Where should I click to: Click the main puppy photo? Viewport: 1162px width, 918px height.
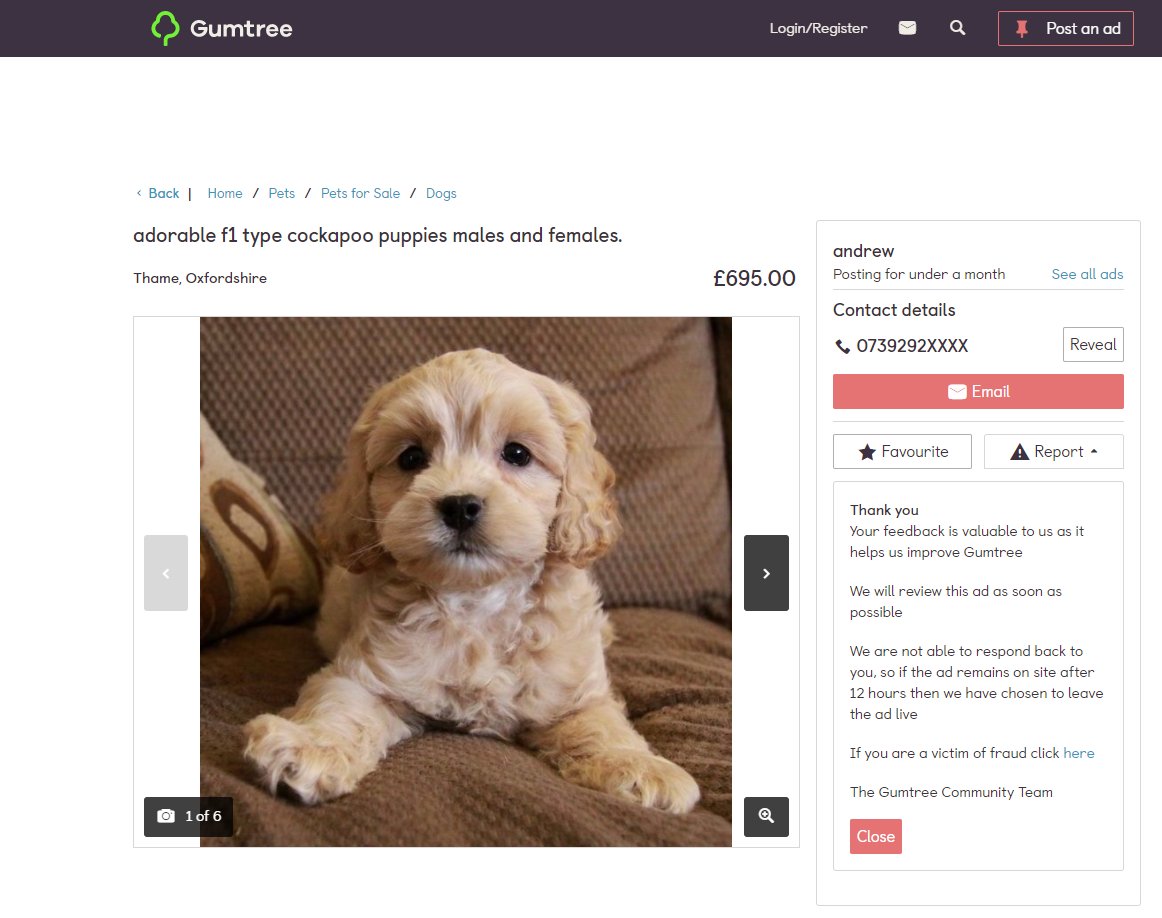coord(466,580)
